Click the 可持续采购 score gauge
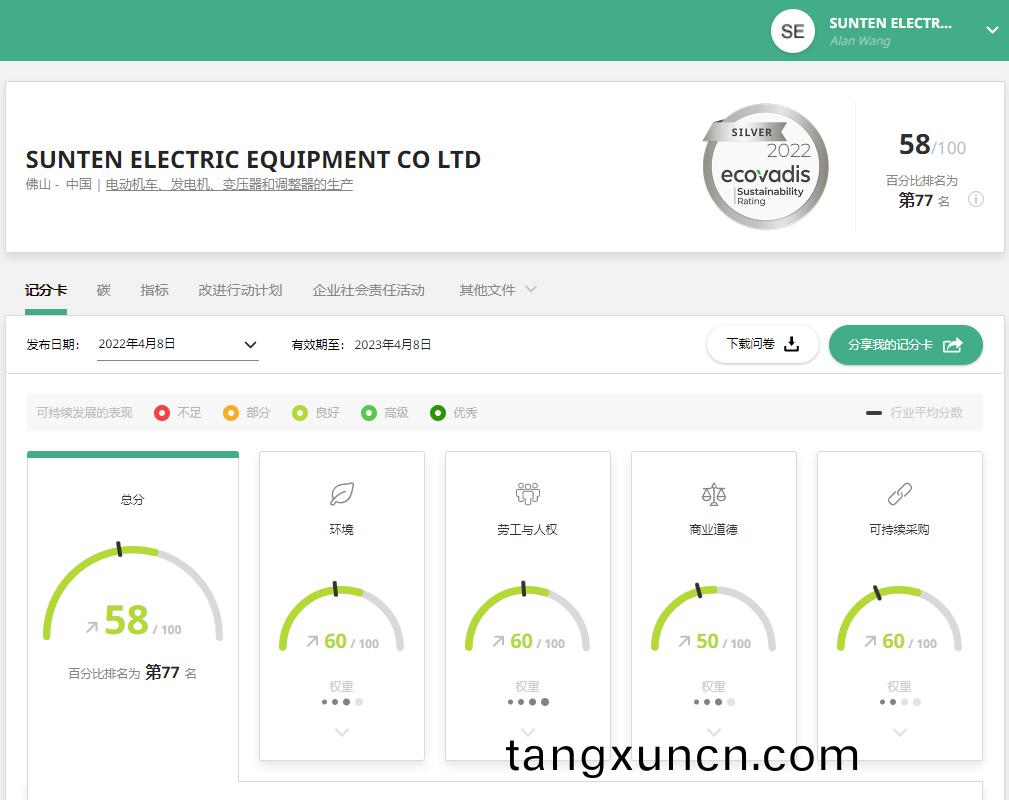This screenshot has height=800, width=1009. coord(899,617)
